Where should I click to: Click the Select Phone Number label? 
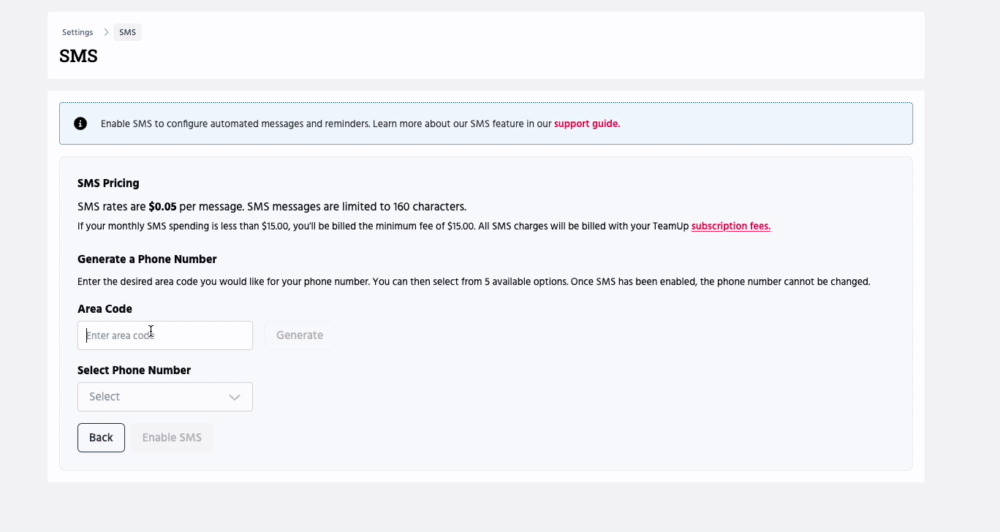click(x=134, y=370)
